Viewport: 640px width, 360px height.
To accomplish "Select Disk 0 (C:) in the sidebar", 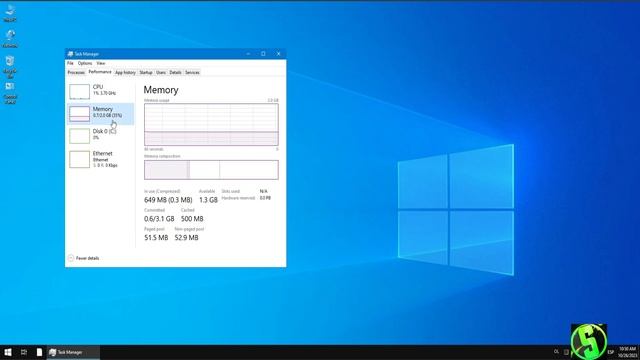I will [100, 136].
